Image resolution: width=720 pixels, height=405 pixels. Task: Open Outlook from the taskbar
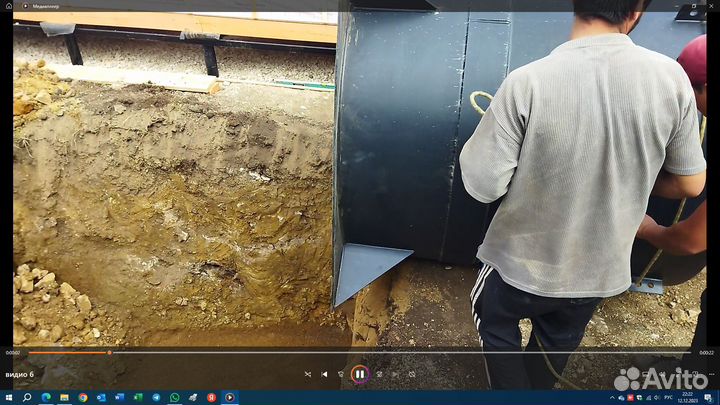[x=100, y=397]
